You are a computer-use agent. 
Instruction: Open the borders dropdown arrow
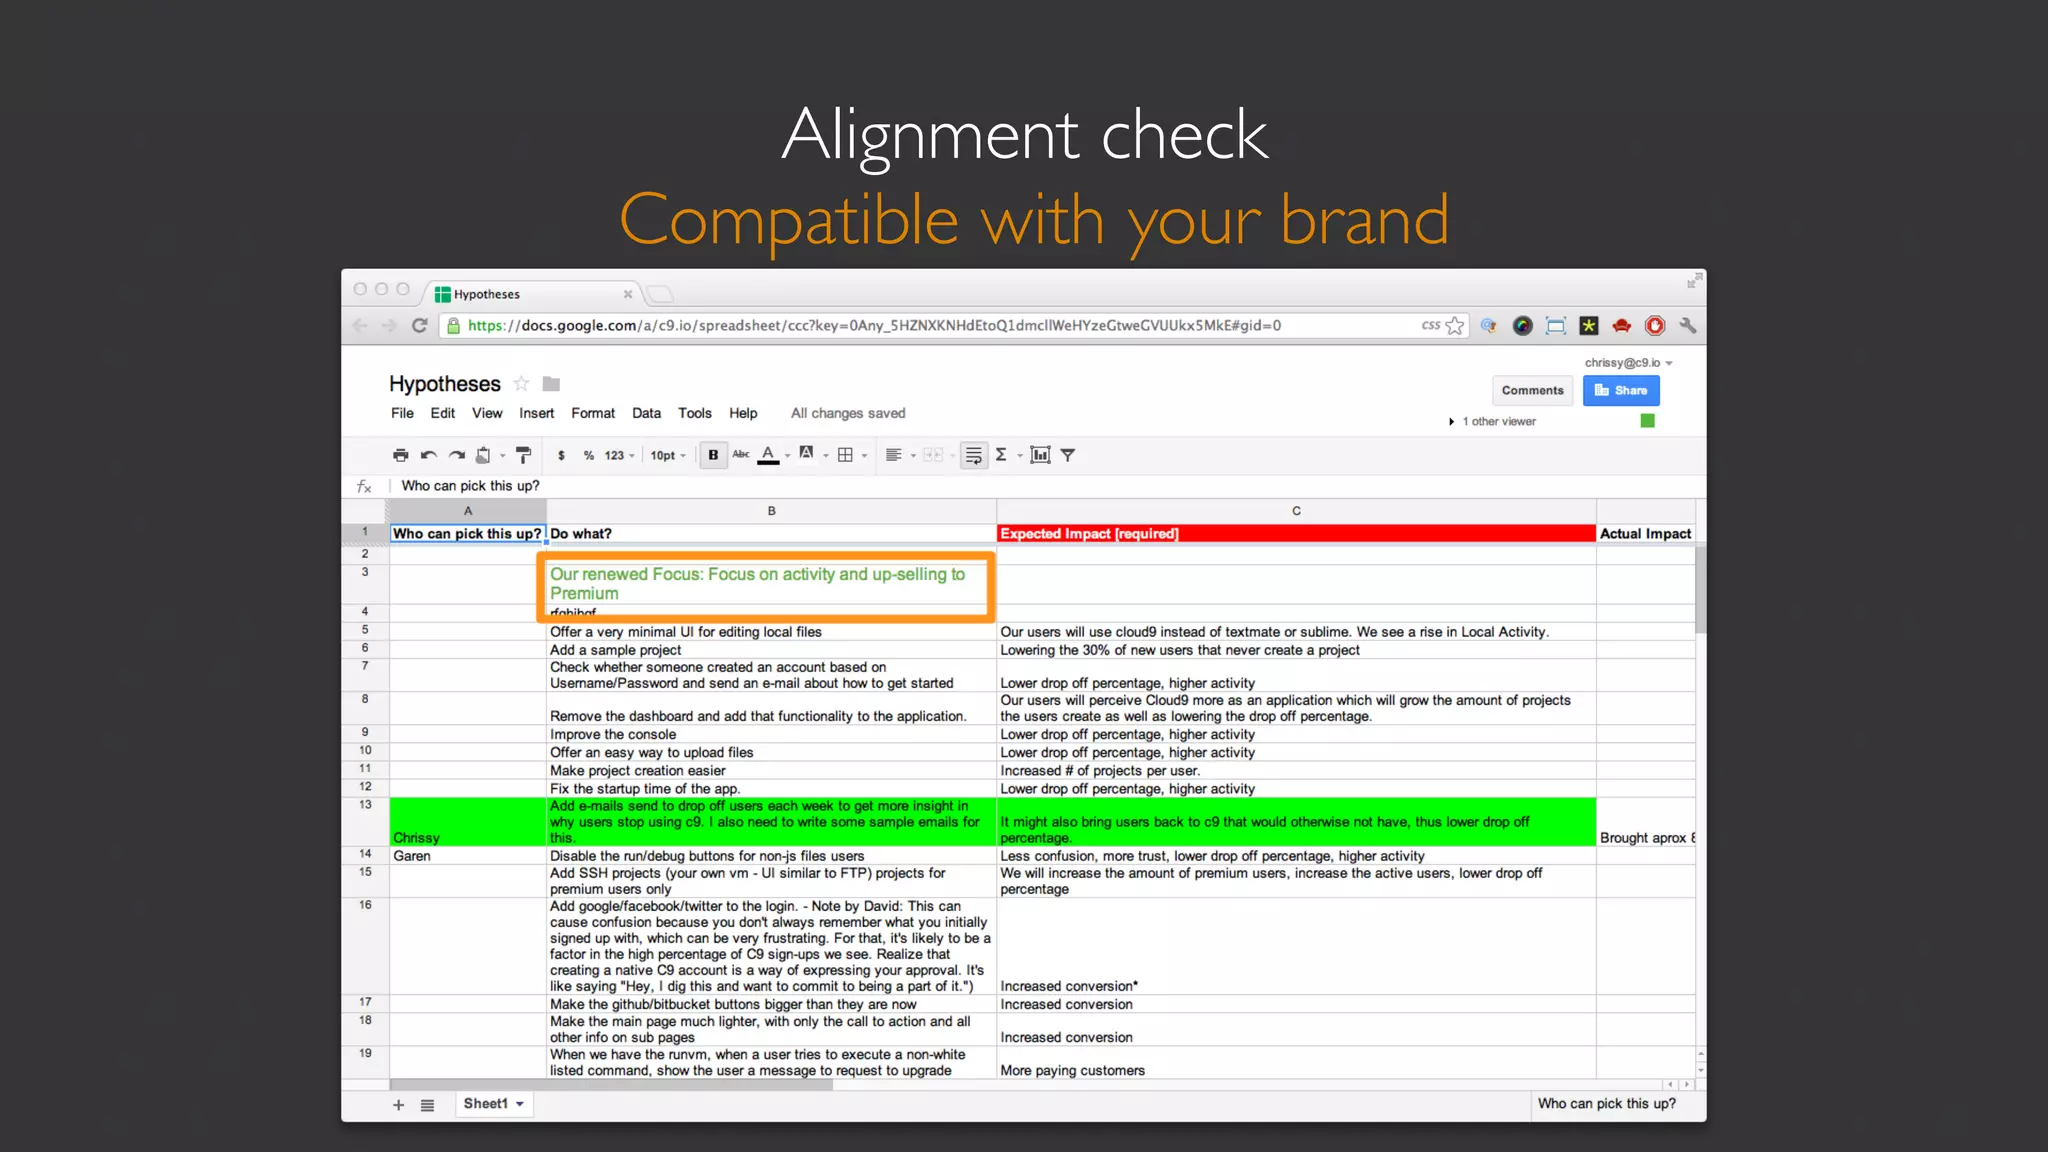pyautogui.click(x=864, y=456)
